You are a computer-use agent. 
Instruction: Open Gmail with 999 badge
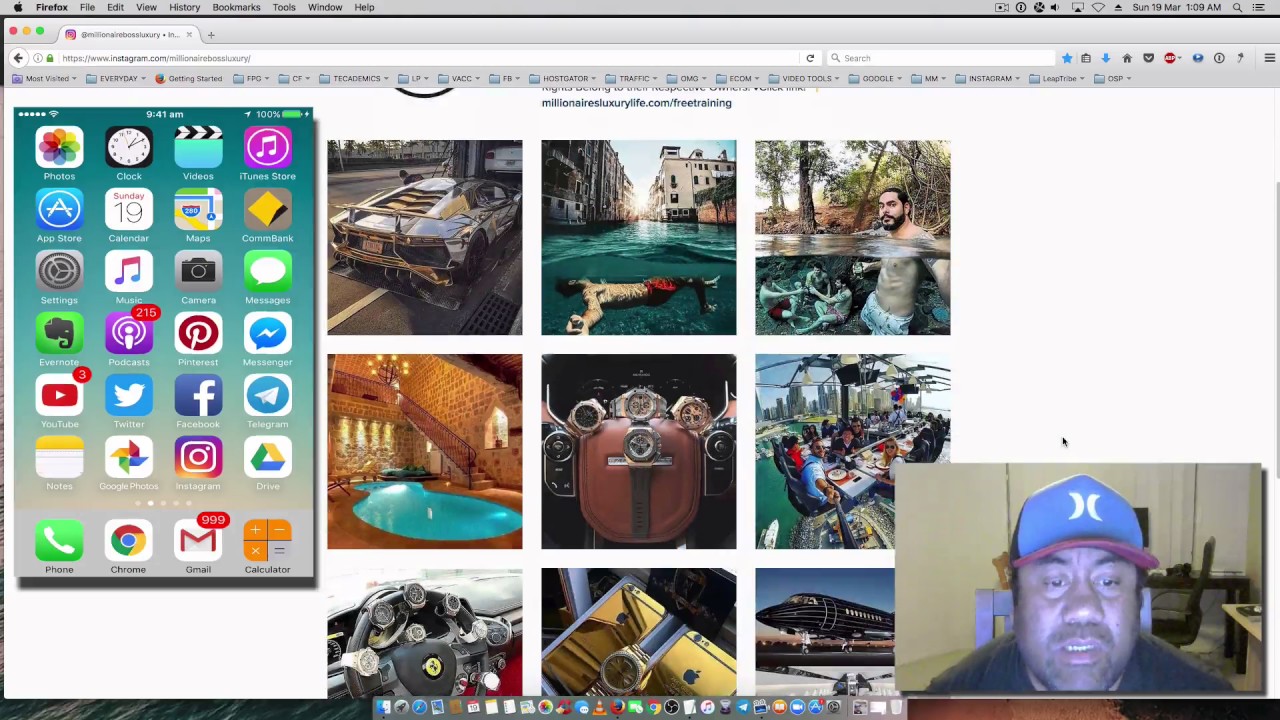point(198,541)
